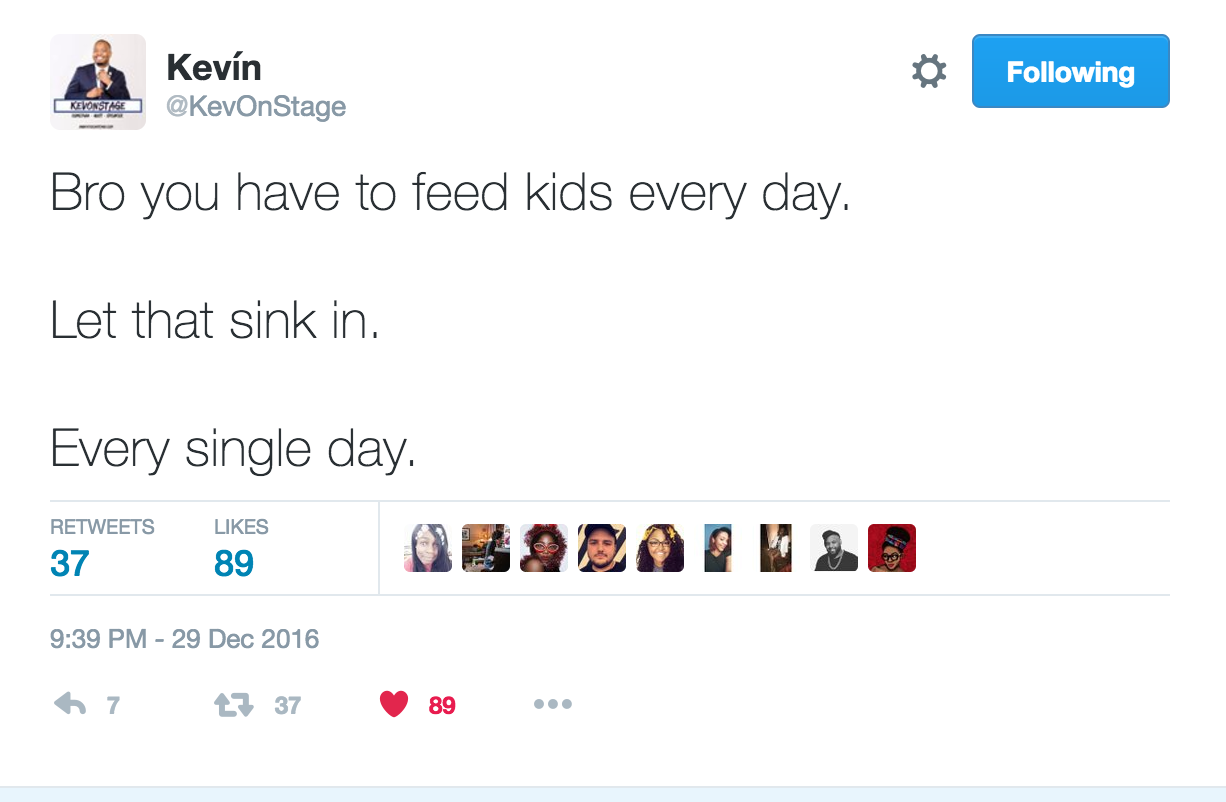This screenshot has width=1226, height=802.
Task: Retweet this tweet using the retweet icon
Action: [x=235, y=705]
